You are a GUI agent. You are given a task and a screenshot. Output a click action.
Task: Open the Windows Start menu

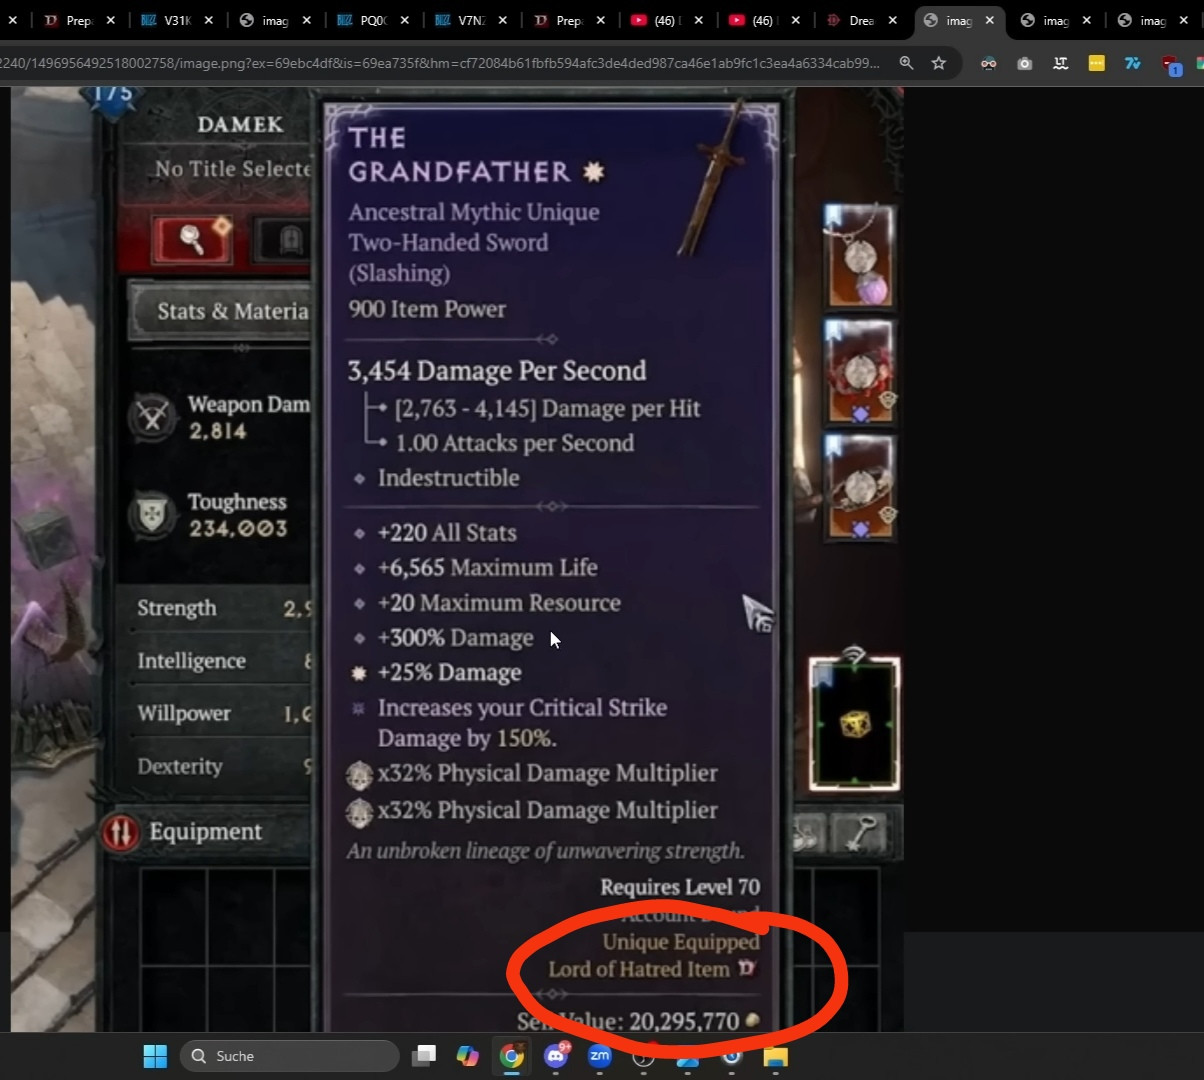click(155, 1056)
